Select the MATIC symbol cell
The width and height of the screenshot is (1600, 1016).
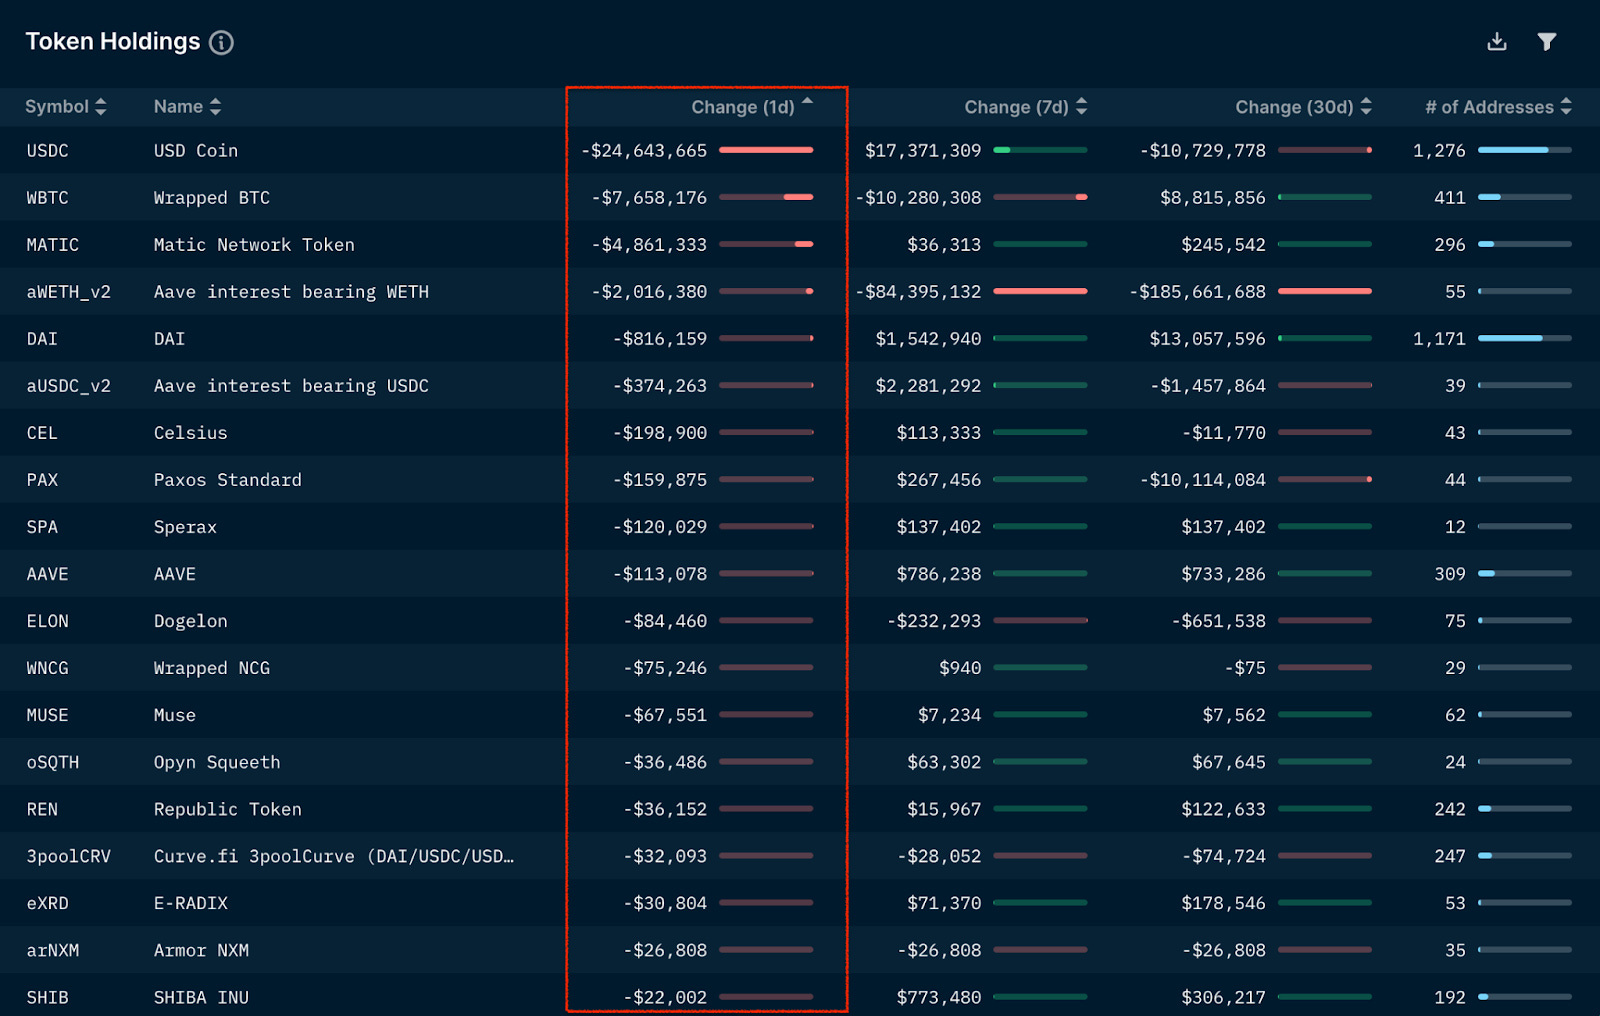(x=53, y=245)
